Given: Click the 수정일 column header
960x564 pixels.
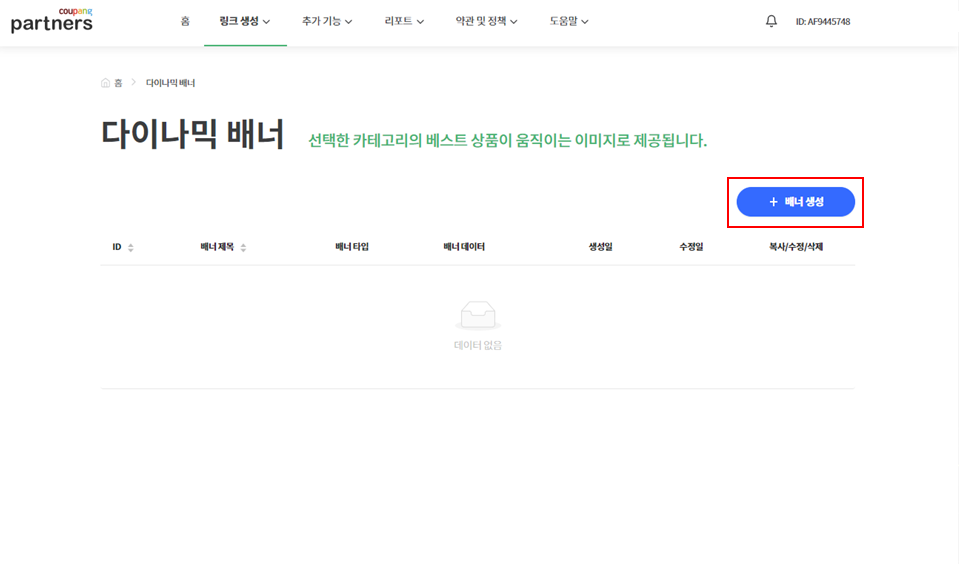Looking at the screenshot, I should 691,247.
